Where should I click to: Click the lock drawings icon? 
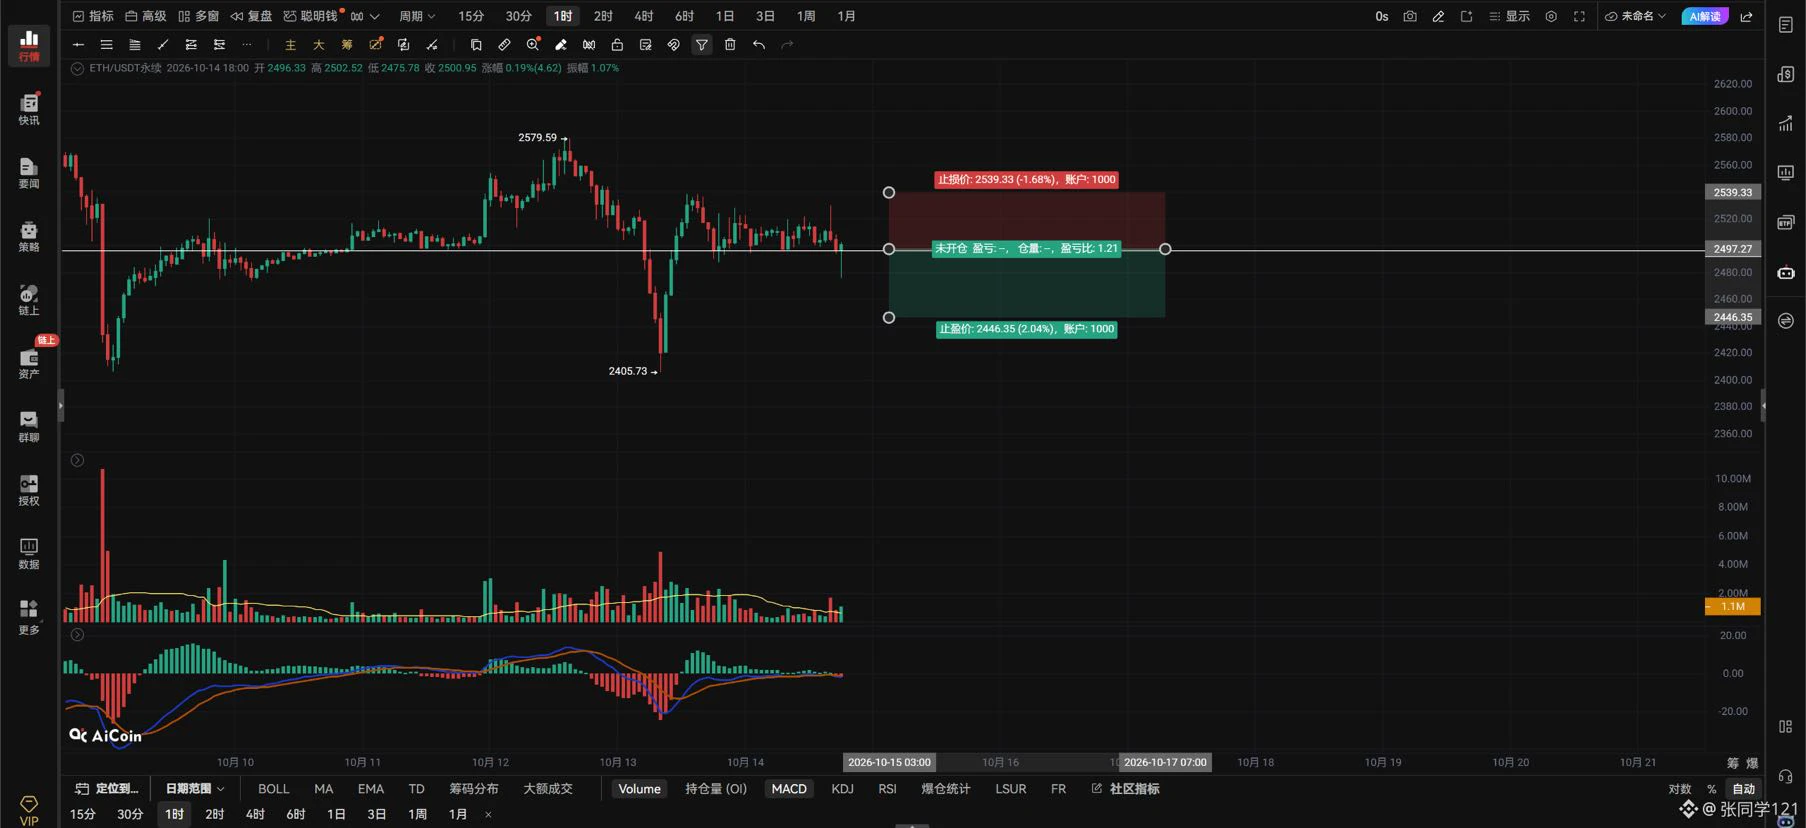(x=617, y=44)
